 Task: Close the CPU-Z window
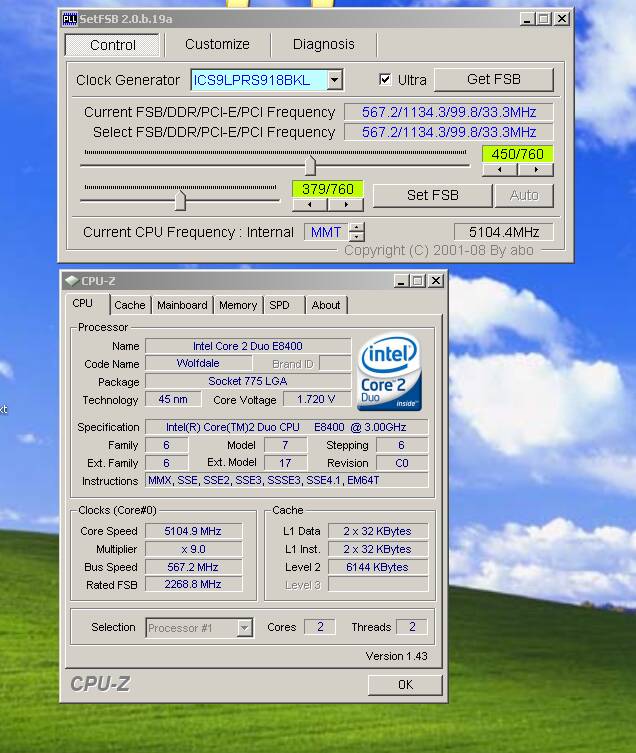436,281
